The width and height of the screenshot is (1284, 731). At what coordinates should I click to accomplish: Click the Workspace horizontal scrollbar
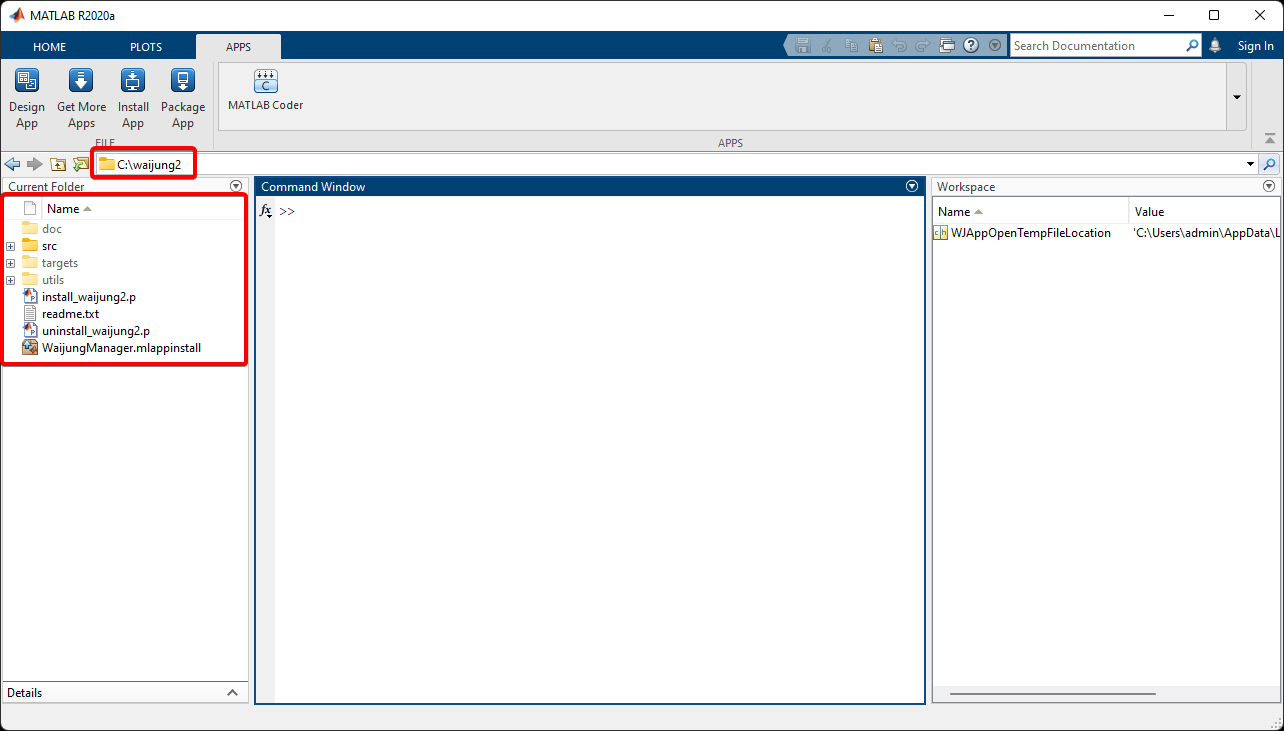pyautogui.click(x=1052, y=693)
